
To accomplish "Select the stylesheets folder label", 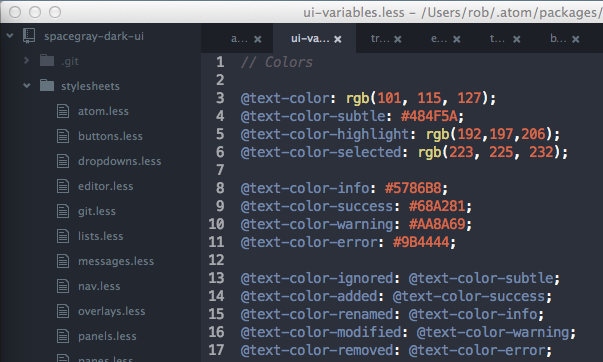I will click(90, 86).
